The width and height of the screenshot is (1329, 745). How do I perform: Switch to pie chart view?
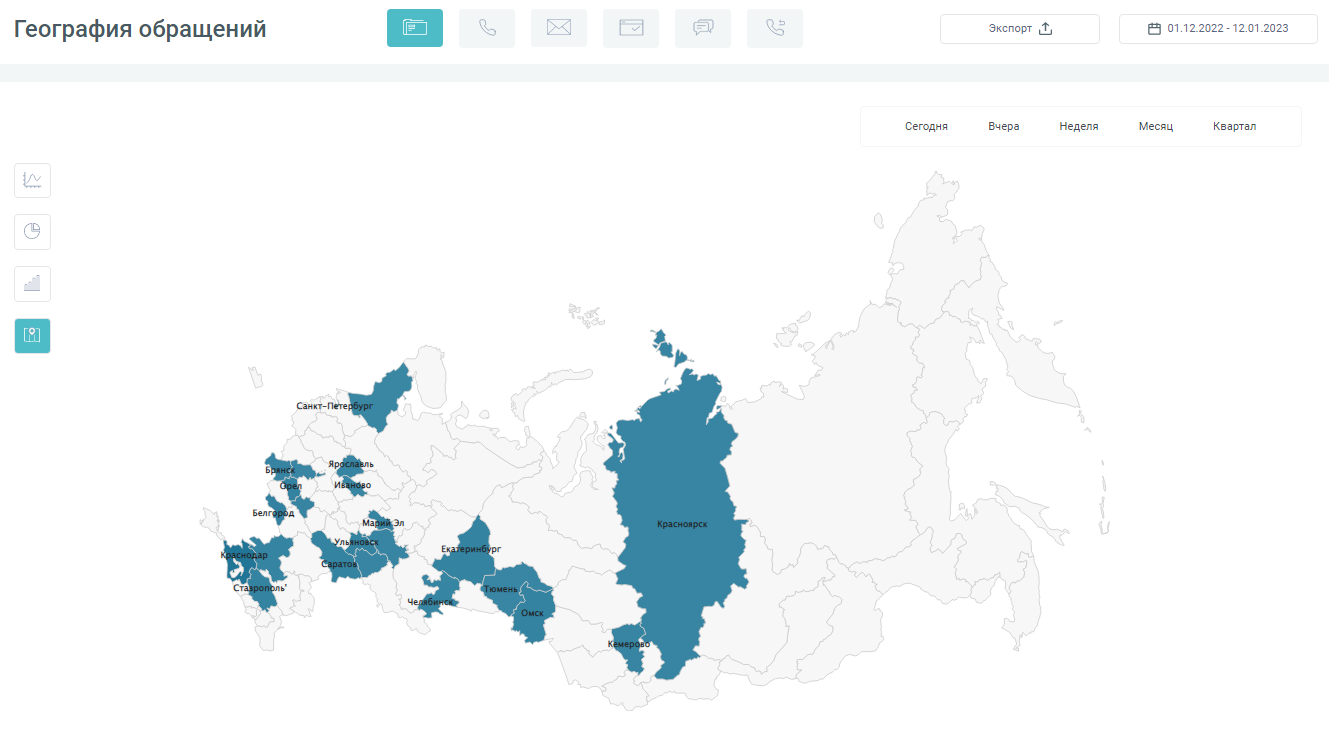[x=32, y=232]
